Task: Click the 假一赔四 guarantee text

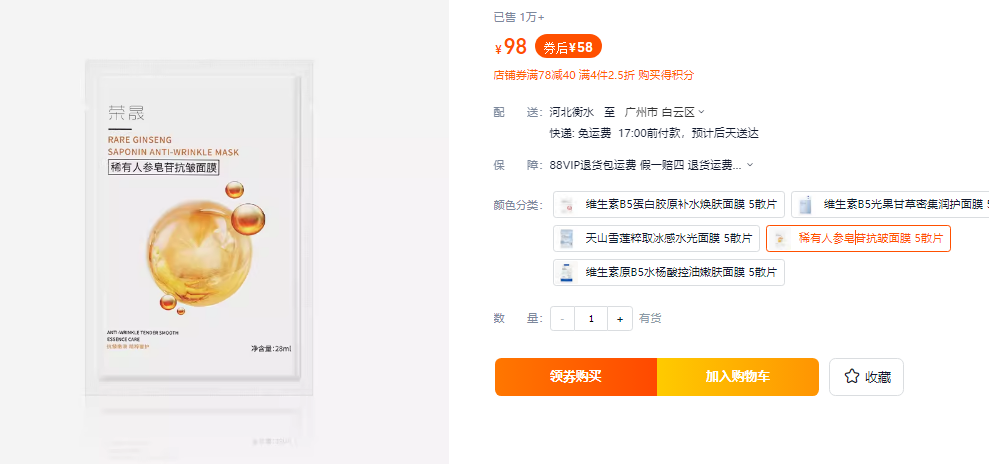Action: 661,165
